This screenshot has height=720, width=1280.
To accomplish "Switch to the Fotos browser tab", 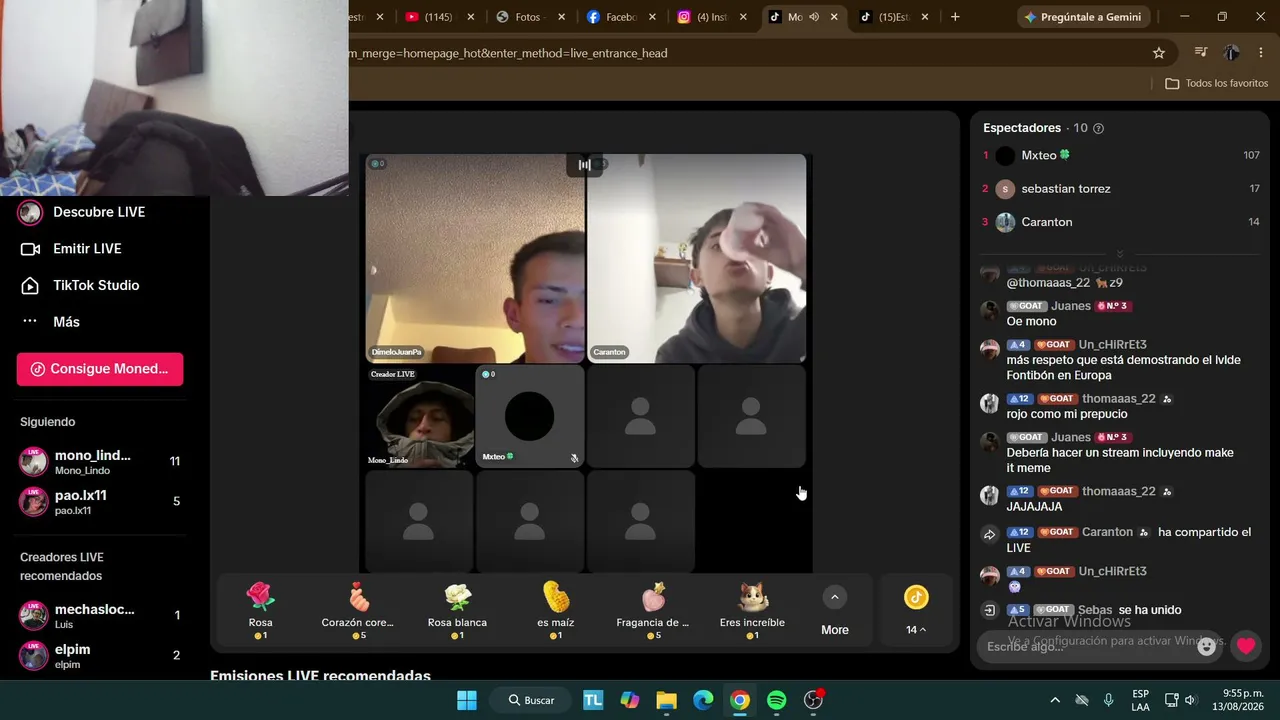I will [x=531, y=17].
